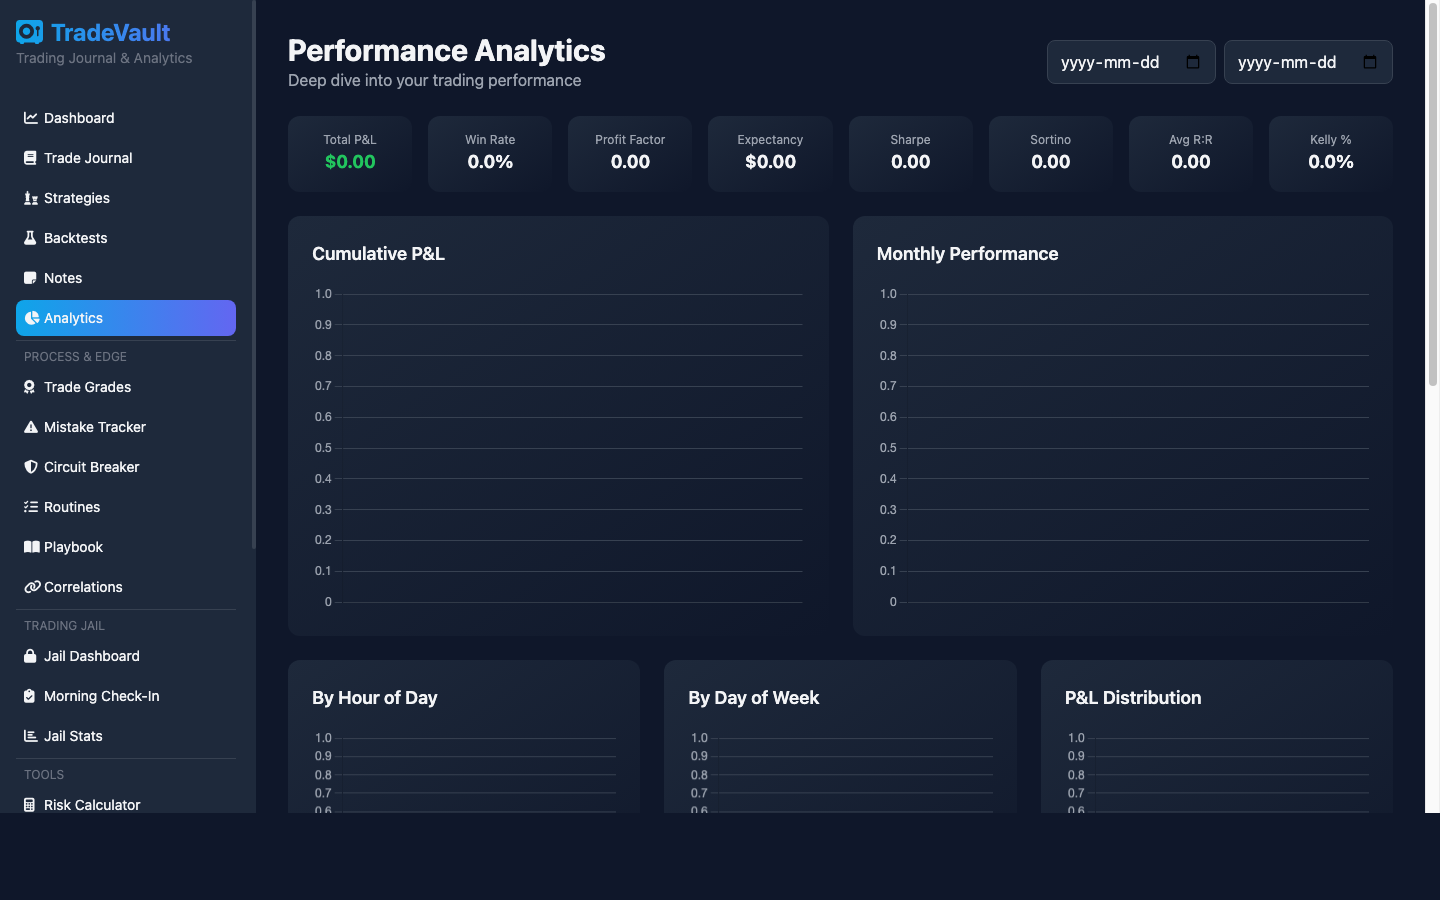Click the Correlations link icon
This screenshot has height=900, width=1440.
[30, 587]
